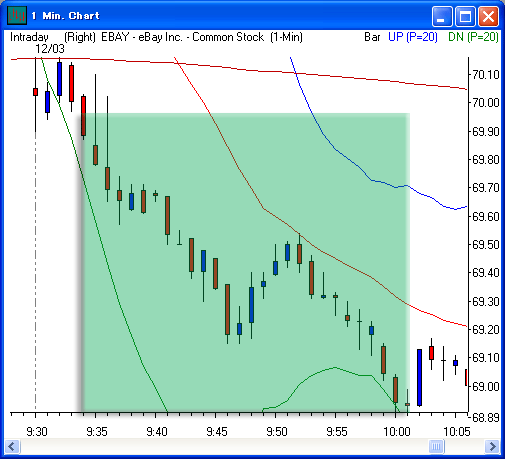Click the 10:00 time axis label
The height and width of the screenshot is (459, 505).
pos(397,432)
